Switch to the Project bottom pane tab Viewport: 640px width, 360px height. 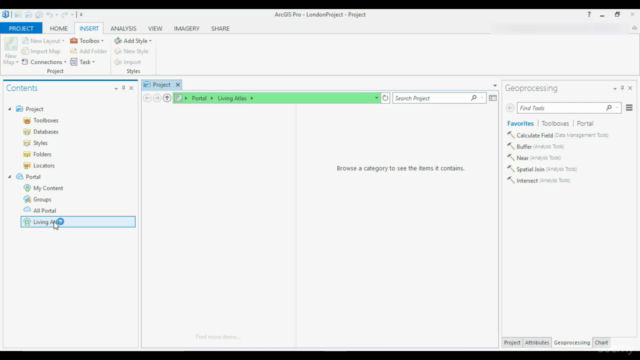(x=512, y=342)
